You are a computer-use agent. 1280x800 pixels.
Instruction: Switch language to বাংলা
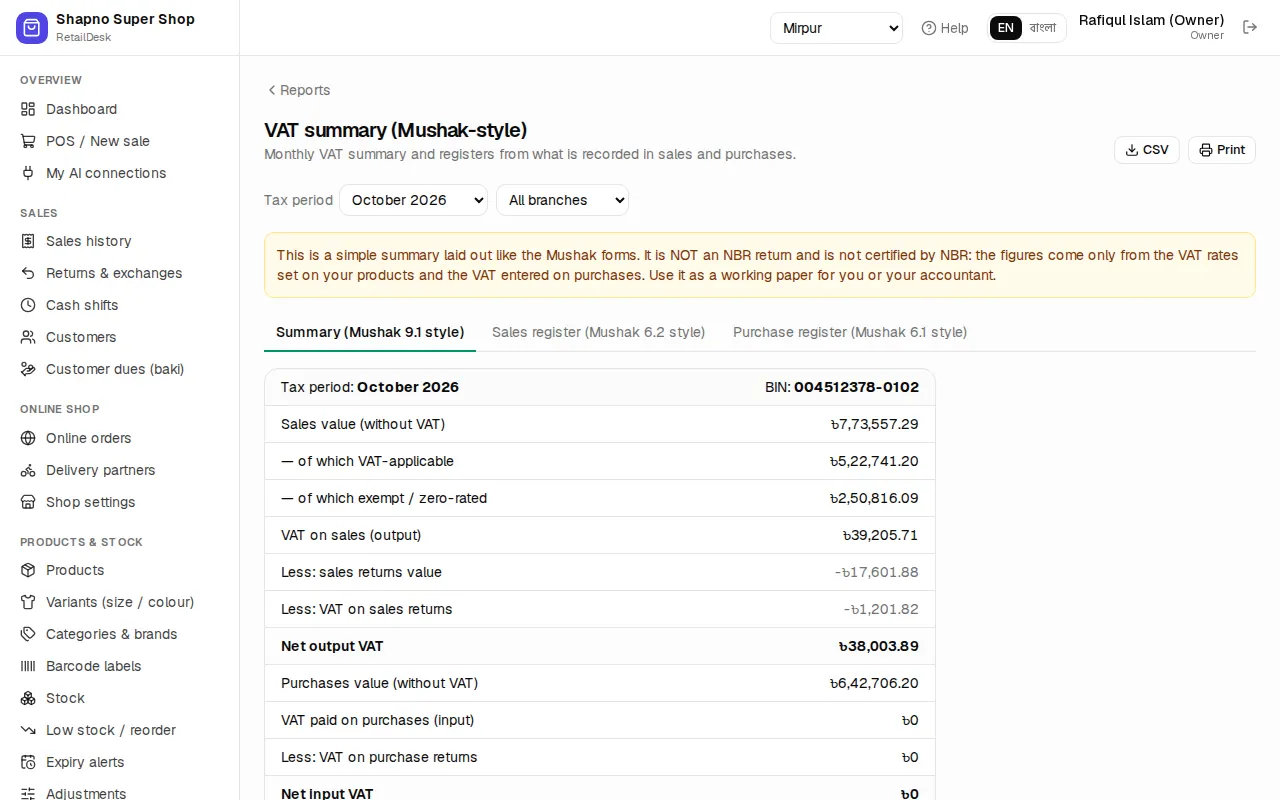click(x=1043, y=28)
